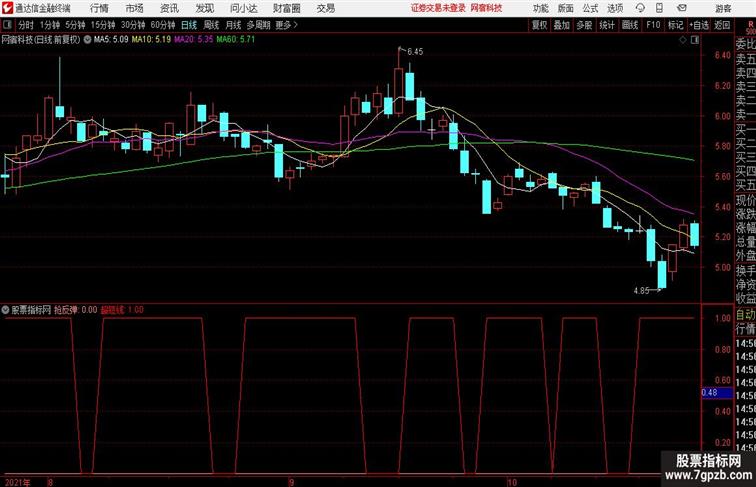
Task: Open the 公式 menu
Action: 590,8
